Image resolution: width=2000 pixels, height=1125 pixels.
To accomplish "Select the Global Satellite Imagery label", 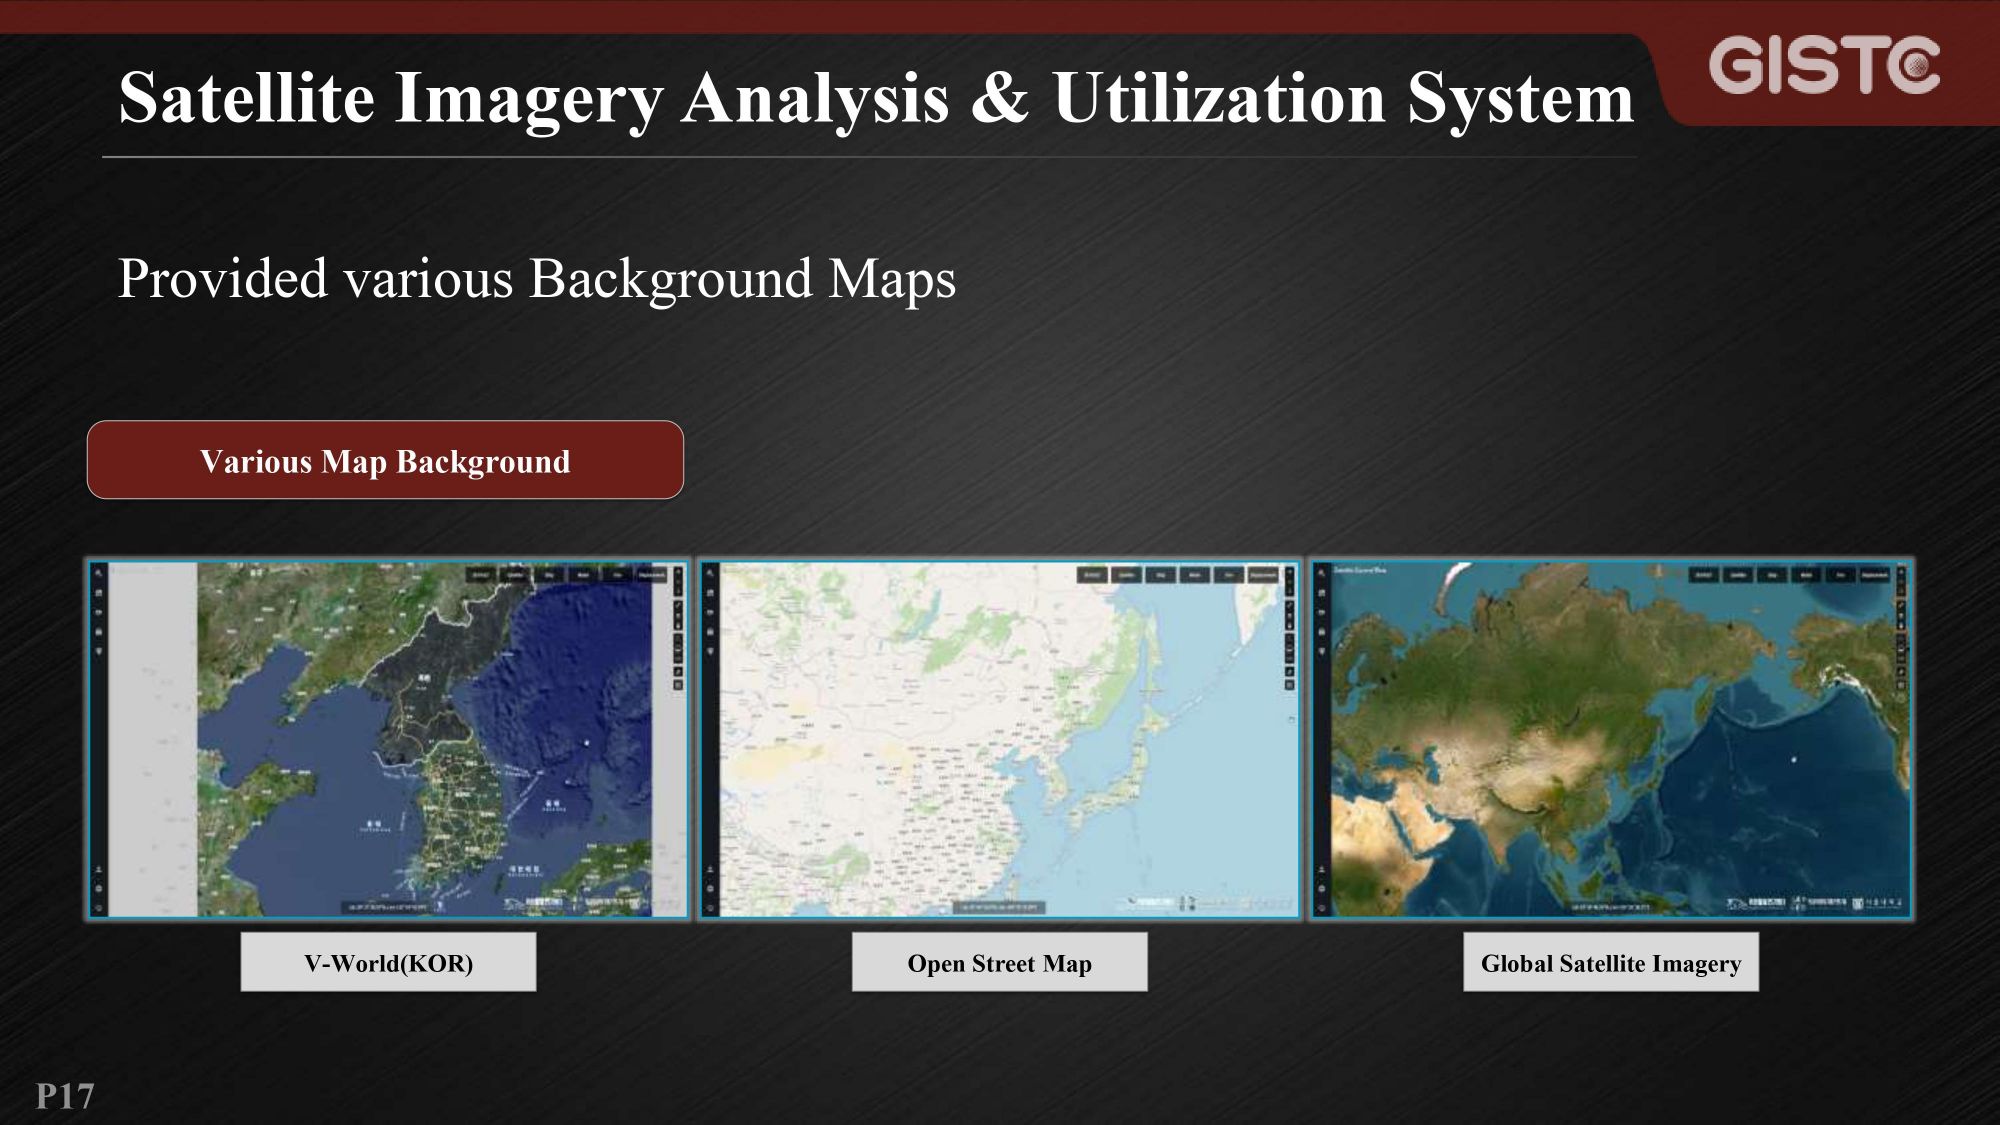I will [x=1611, y=963].
